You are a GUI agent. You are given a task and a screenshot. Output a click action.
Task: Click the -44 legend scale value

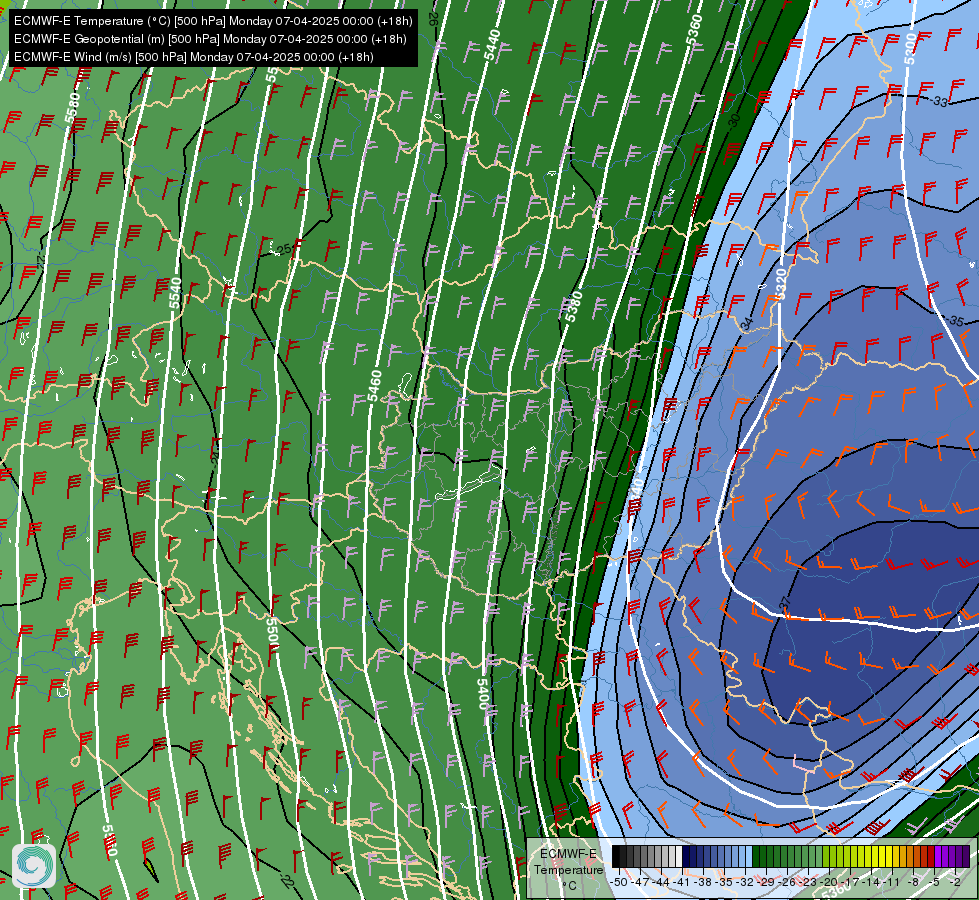[661, 883]
